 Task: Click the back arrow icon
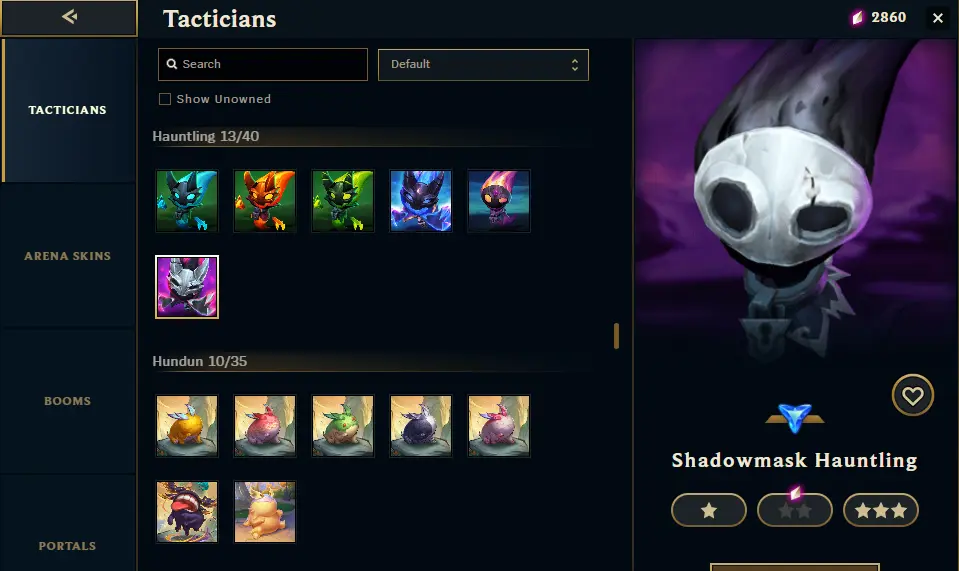pos(69,17)
